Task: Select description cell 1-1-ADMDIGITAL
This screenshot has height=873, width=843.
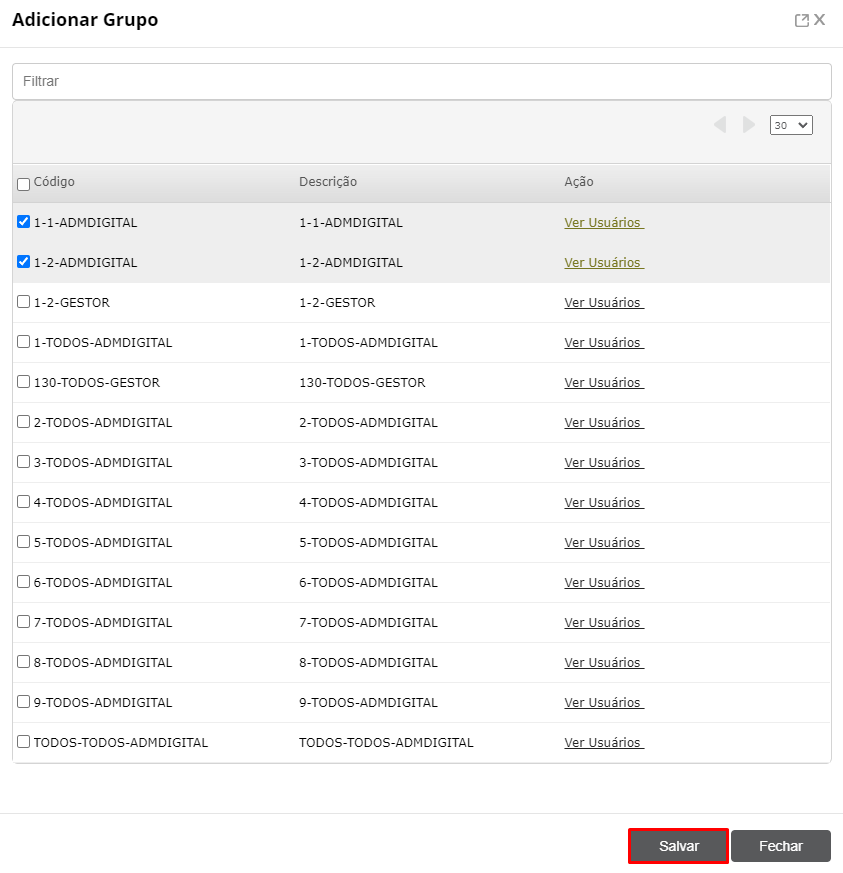Action: 351,223
